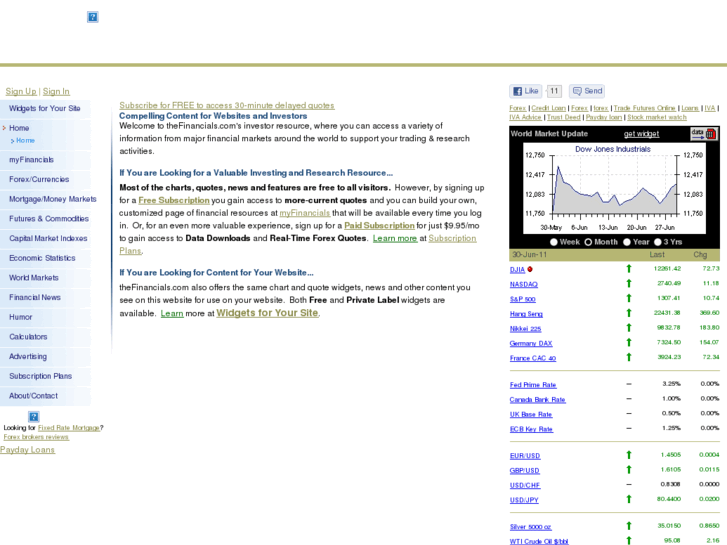Image resolution: width=727 pixels, height=545 pixels.
Task: Open the DJIA quote link
Action: point(517,269)
